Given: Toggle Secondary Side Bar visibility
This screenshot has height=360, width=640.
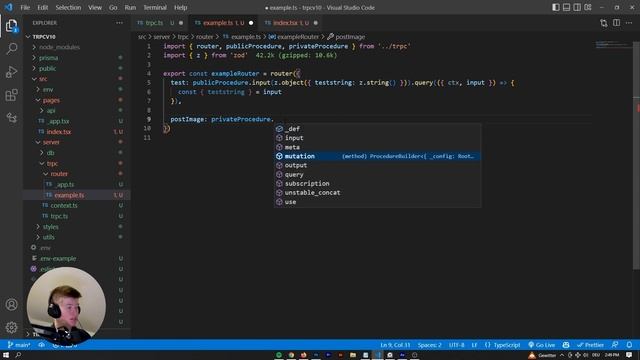Looking at the screenshot, I should point(577,7).
